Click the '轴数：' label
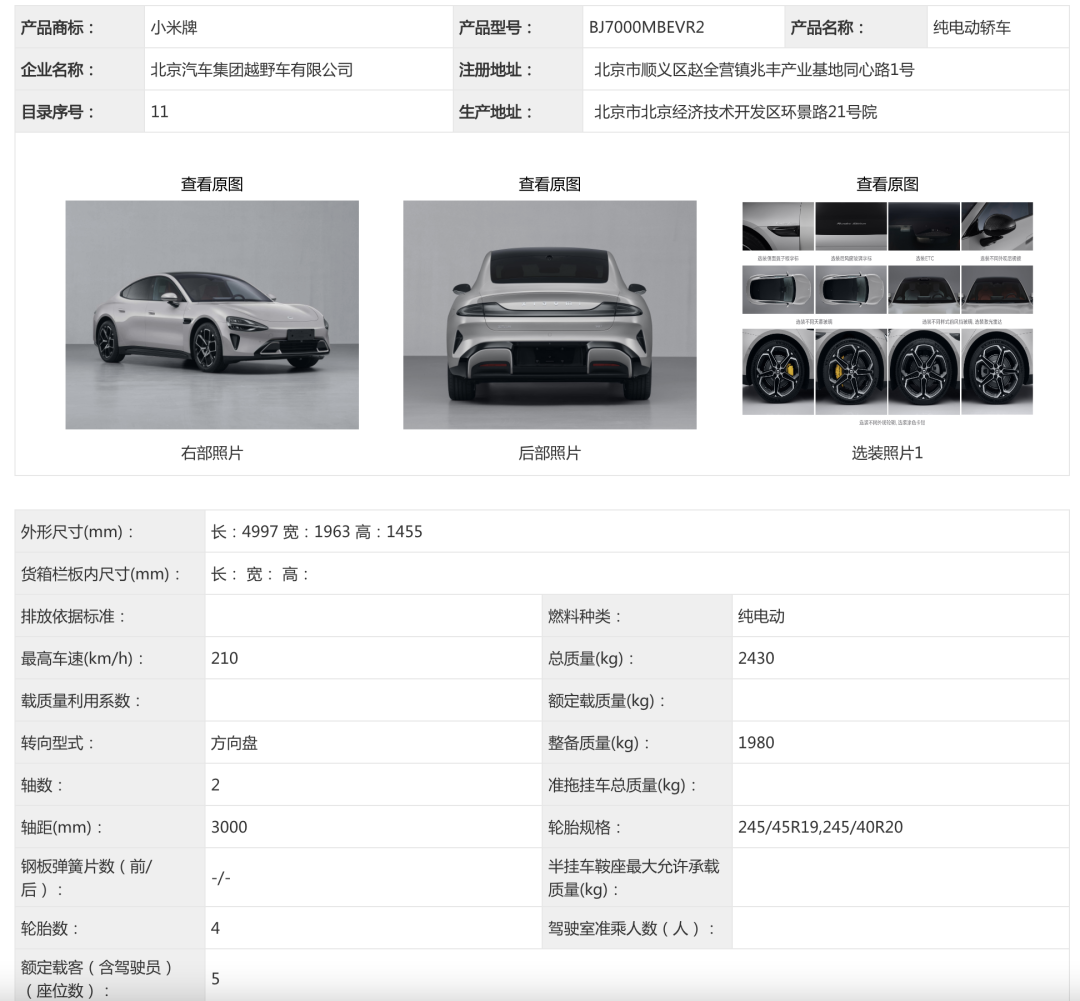Viewport: 1080px width, 1001px height. coord(42,785)
